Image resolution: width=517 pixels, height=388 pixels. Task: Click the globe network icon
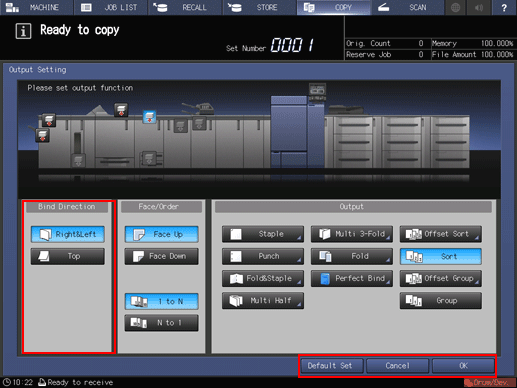point(455,7)
